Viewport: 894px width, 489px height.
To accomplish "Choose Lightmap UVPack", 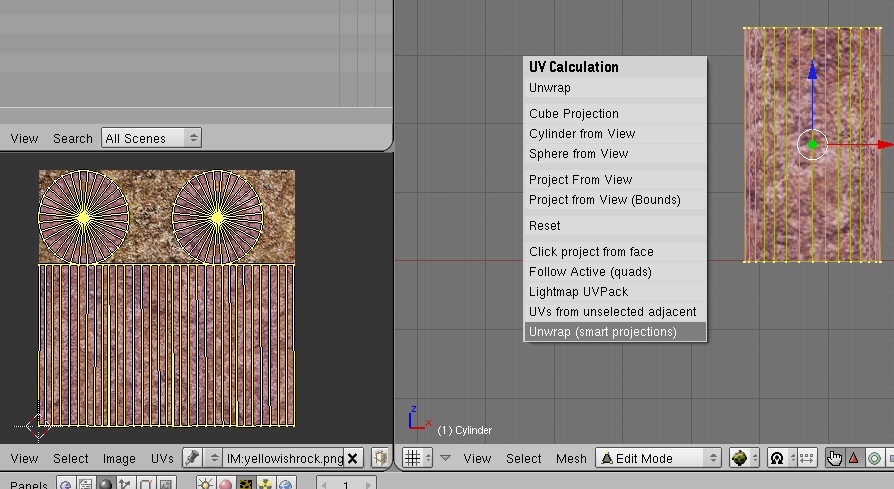I will [x=615, y=291].
